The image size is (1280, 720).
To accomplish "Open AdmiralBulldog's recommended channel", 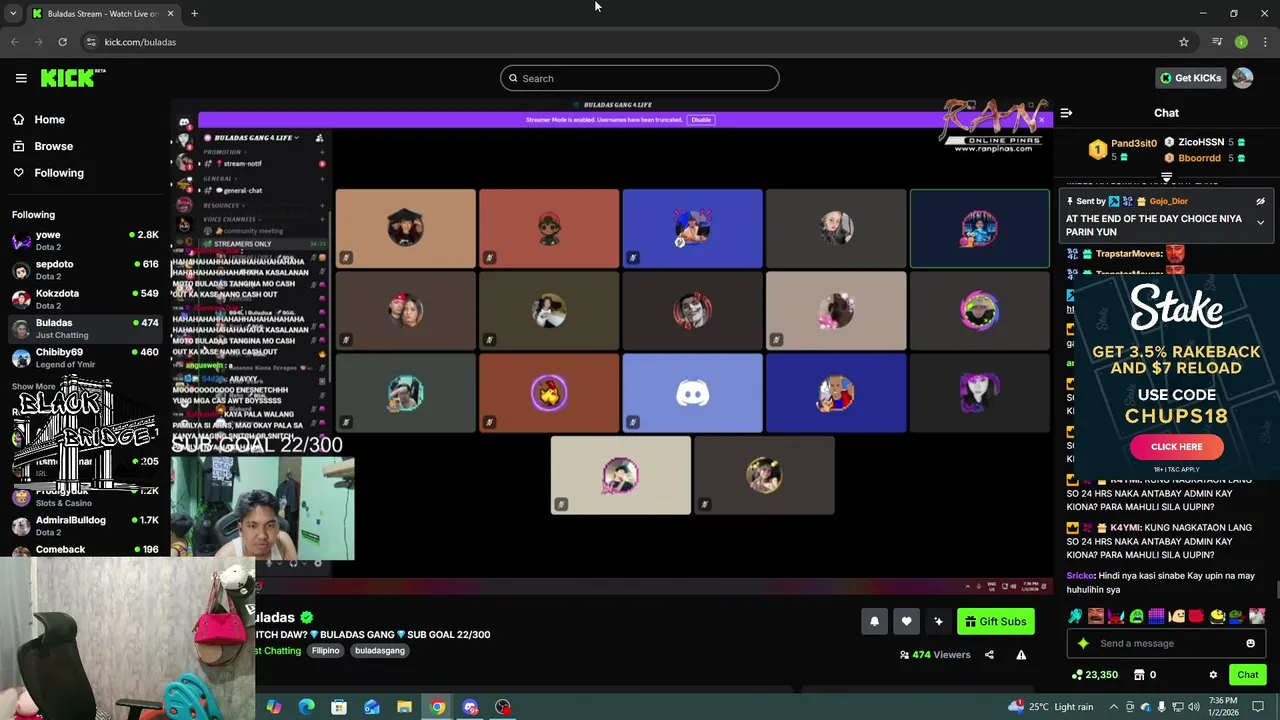I will [x=85, y=525].
